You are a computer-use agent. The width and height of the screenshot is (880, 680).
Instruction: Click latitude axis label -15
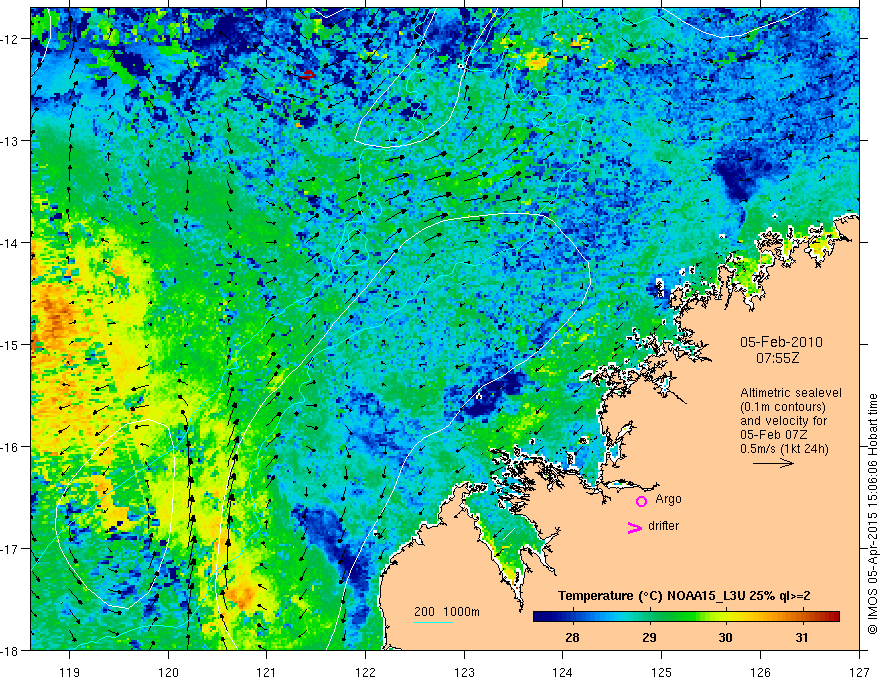pyautogui.click(x=10, y=344)
